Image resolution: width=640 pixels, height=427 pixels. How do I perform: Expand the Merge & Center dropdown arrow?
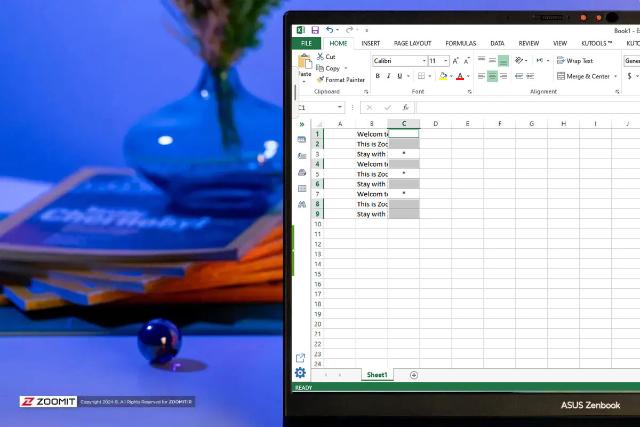click(x=616, y=76)
